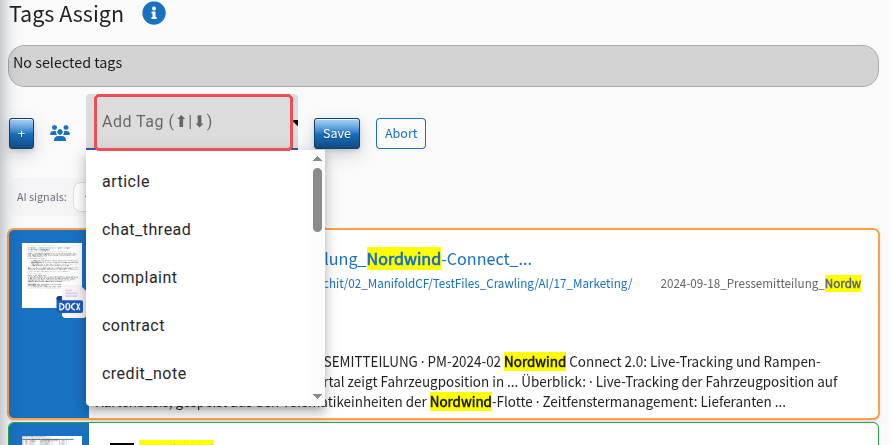
Task: Choose complaint from the tag list
Action: [x=199, y=277]
